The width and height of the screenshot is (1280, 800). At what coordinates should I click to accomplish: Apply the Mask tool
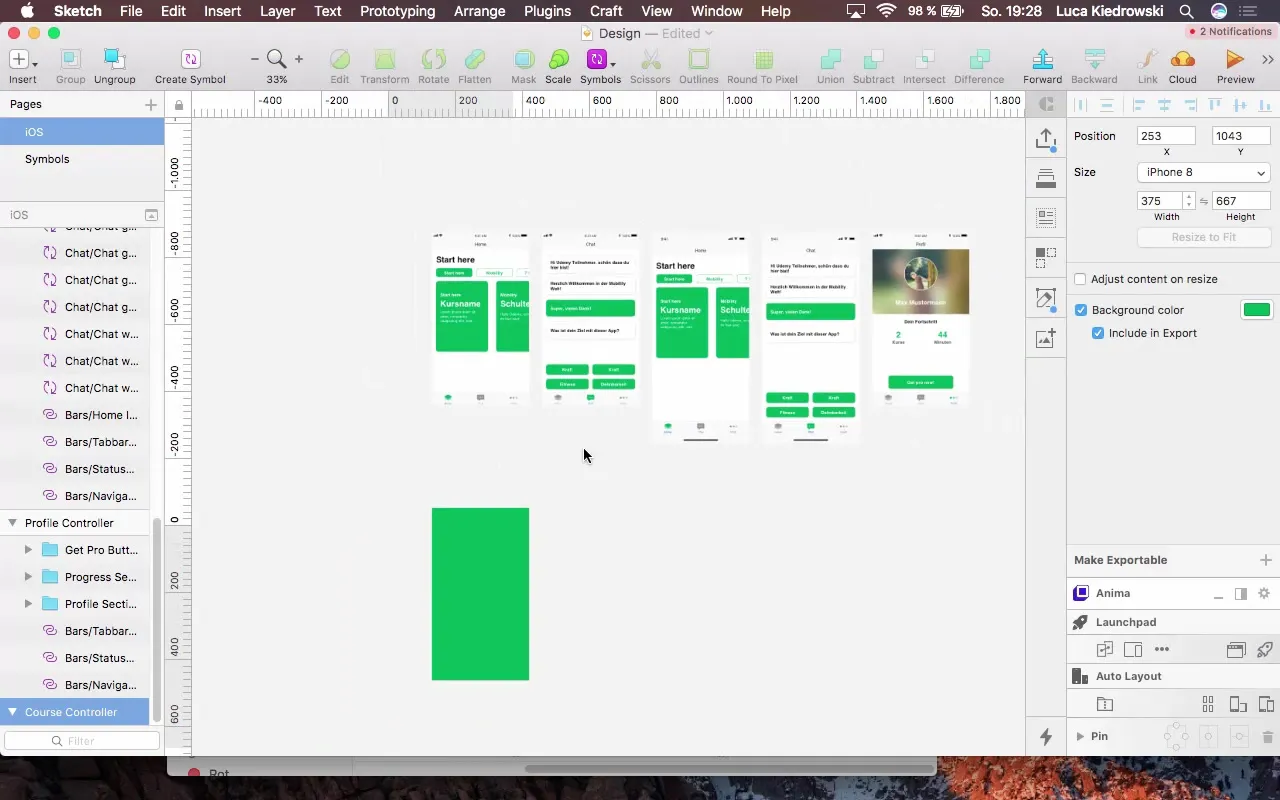coord(523,59)
